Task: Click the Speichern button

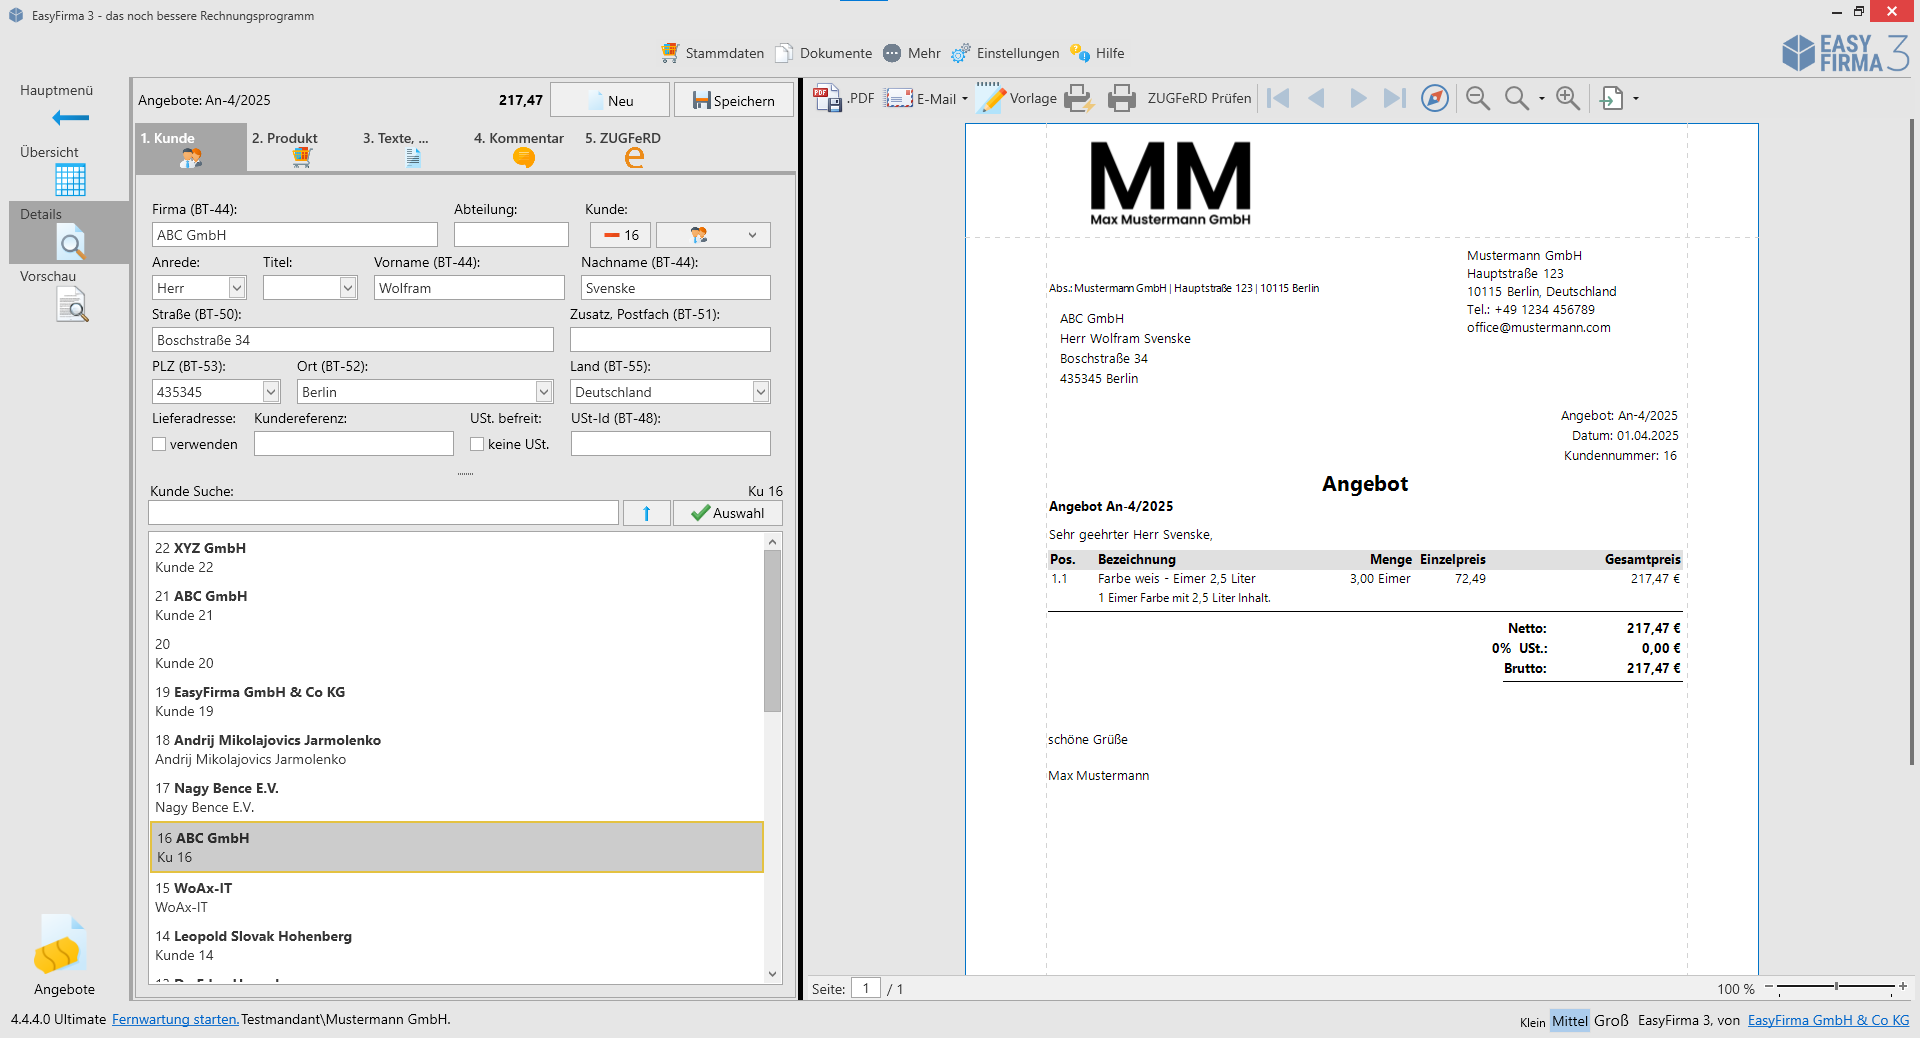Action: tap(733, 100)
